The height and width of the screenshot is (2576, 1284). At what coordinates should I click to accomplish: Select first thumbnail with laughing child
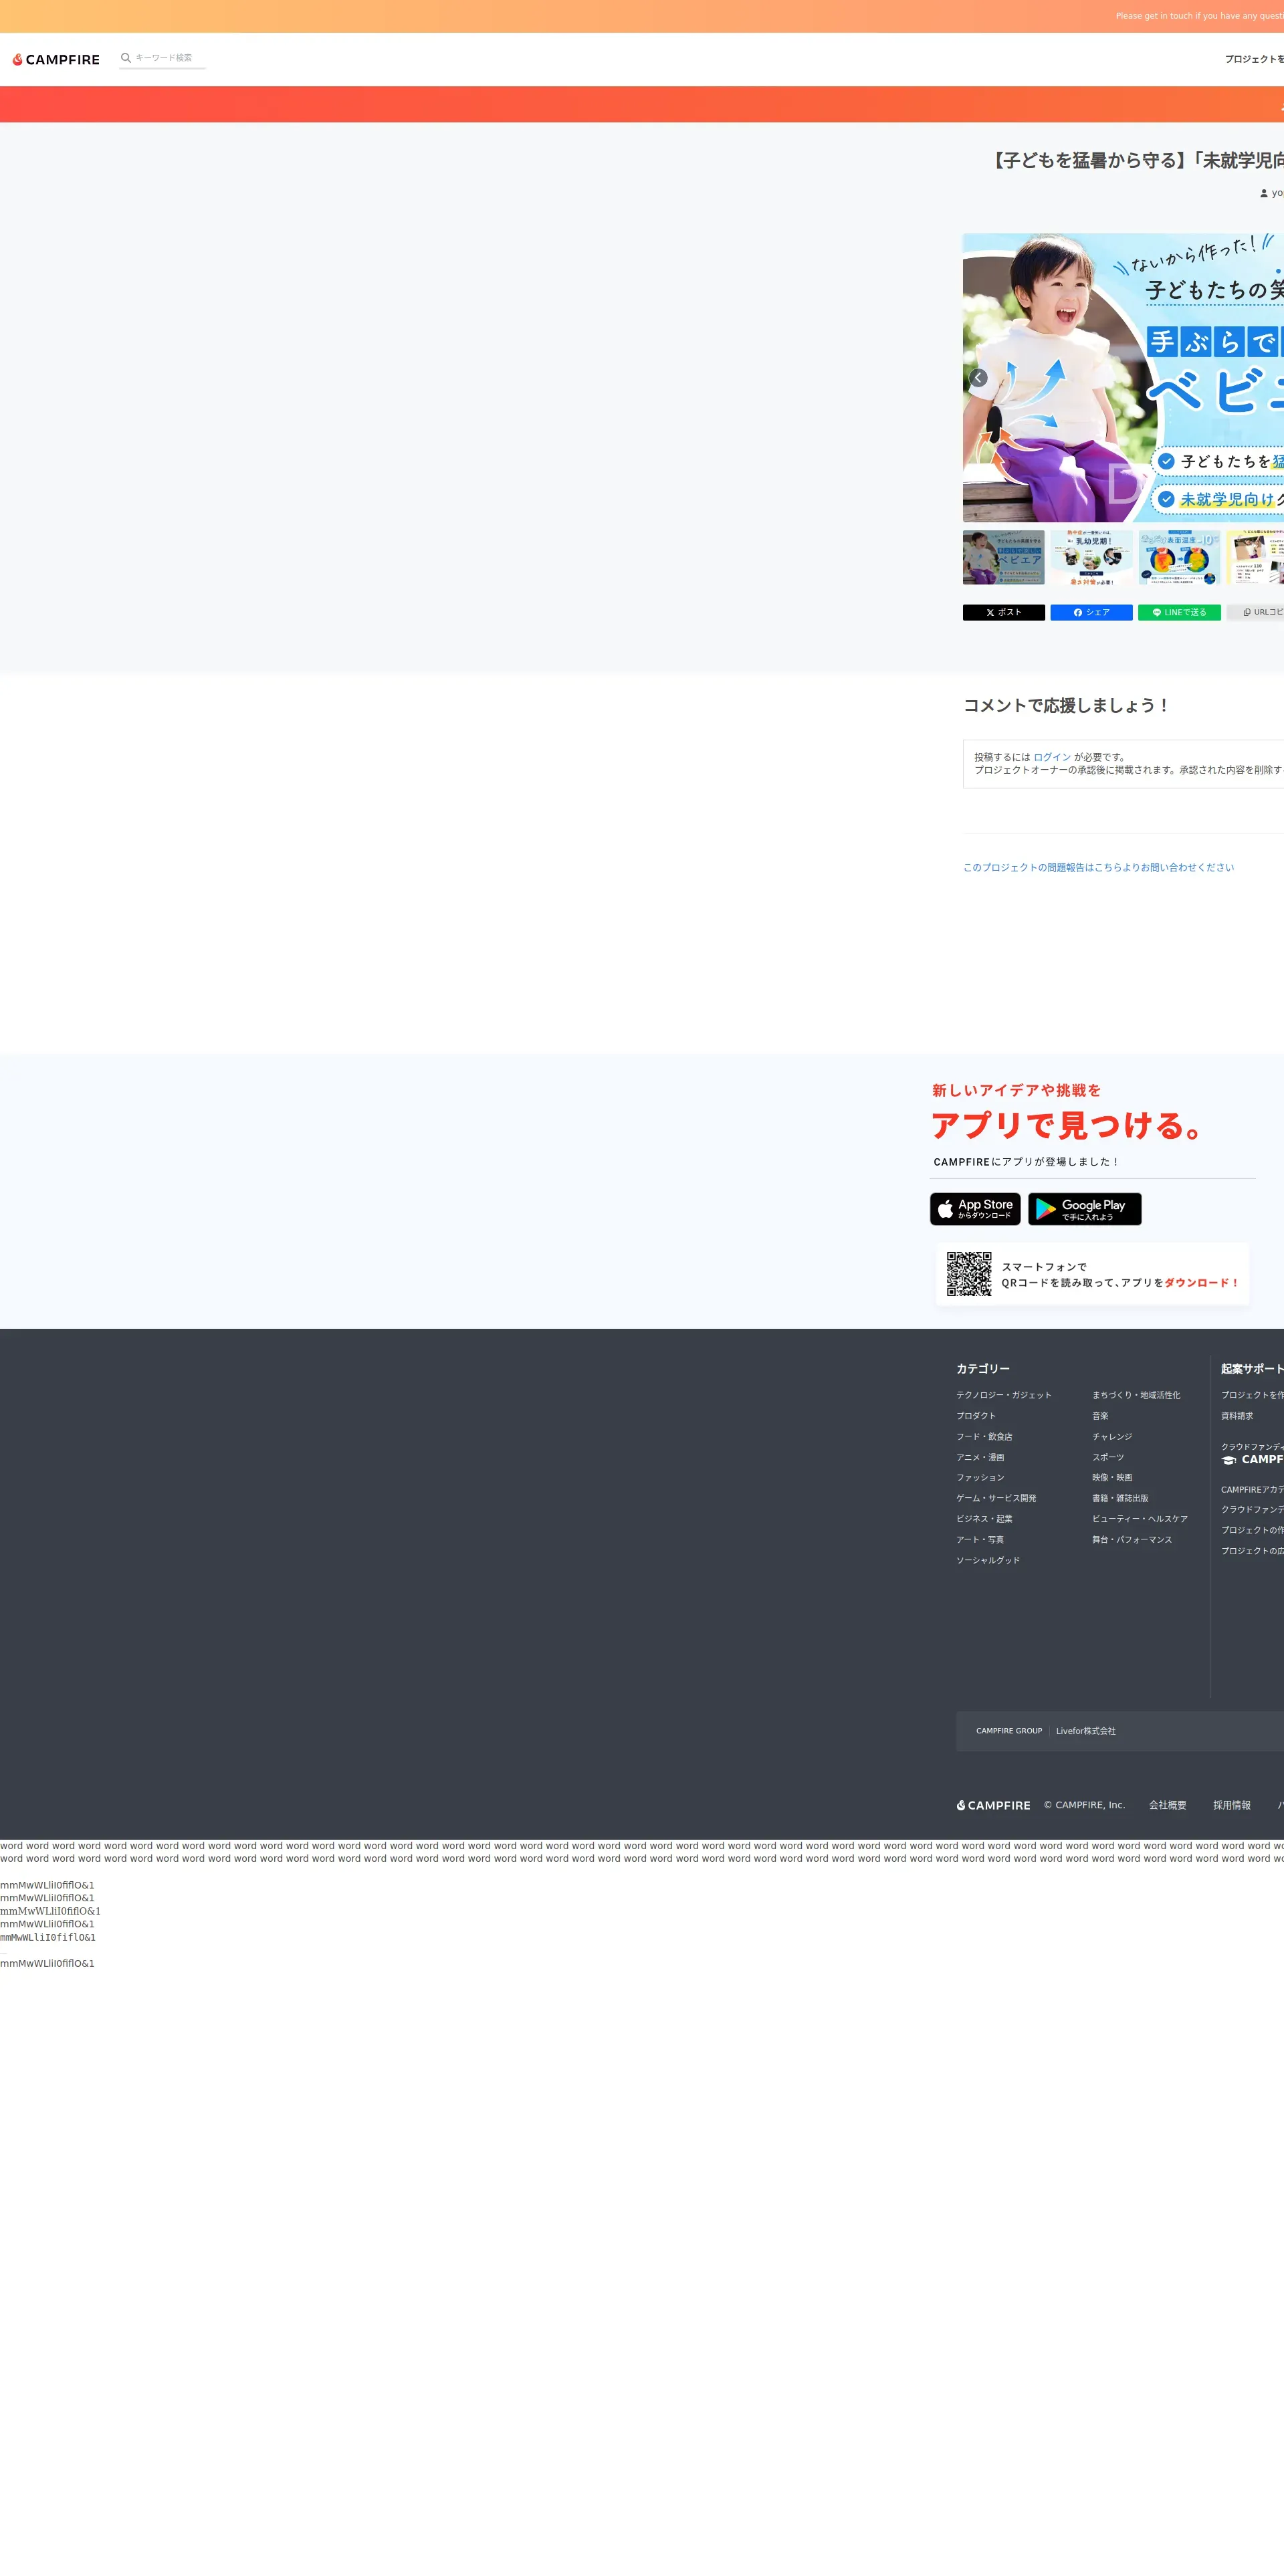pyautogui.click(x=1003, y=557)
